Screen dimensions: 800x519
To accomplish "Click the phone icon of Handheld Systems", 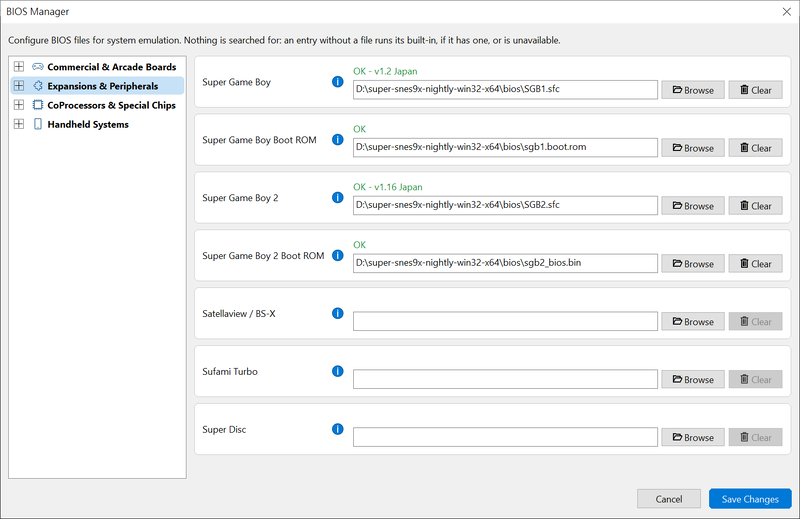I will click(x=38, y=124).
